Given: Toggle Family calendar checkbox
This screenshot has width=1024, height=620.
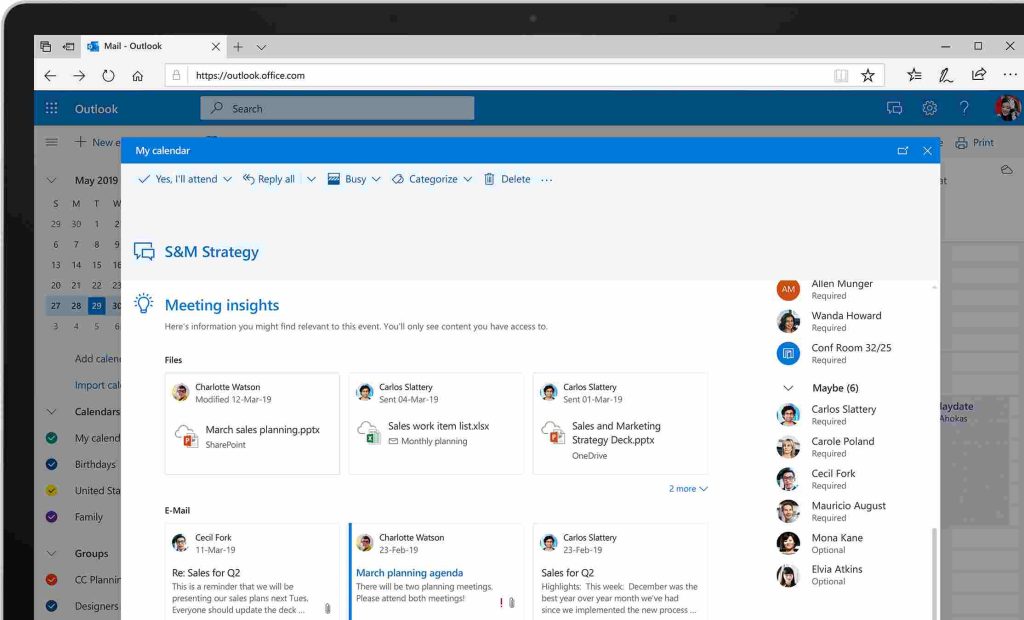Looking at the screenshot, I should (x=52, y=516).
